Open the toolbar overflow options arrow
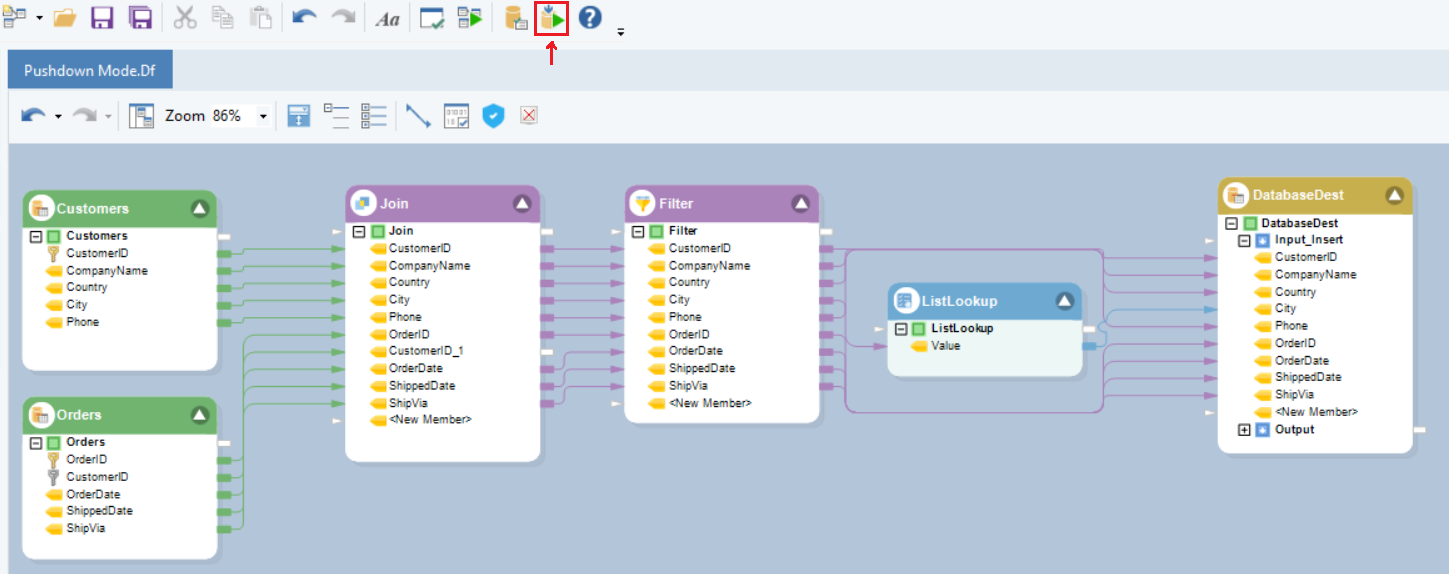The height and width of the screenshot is (574, 1449). 620,32
